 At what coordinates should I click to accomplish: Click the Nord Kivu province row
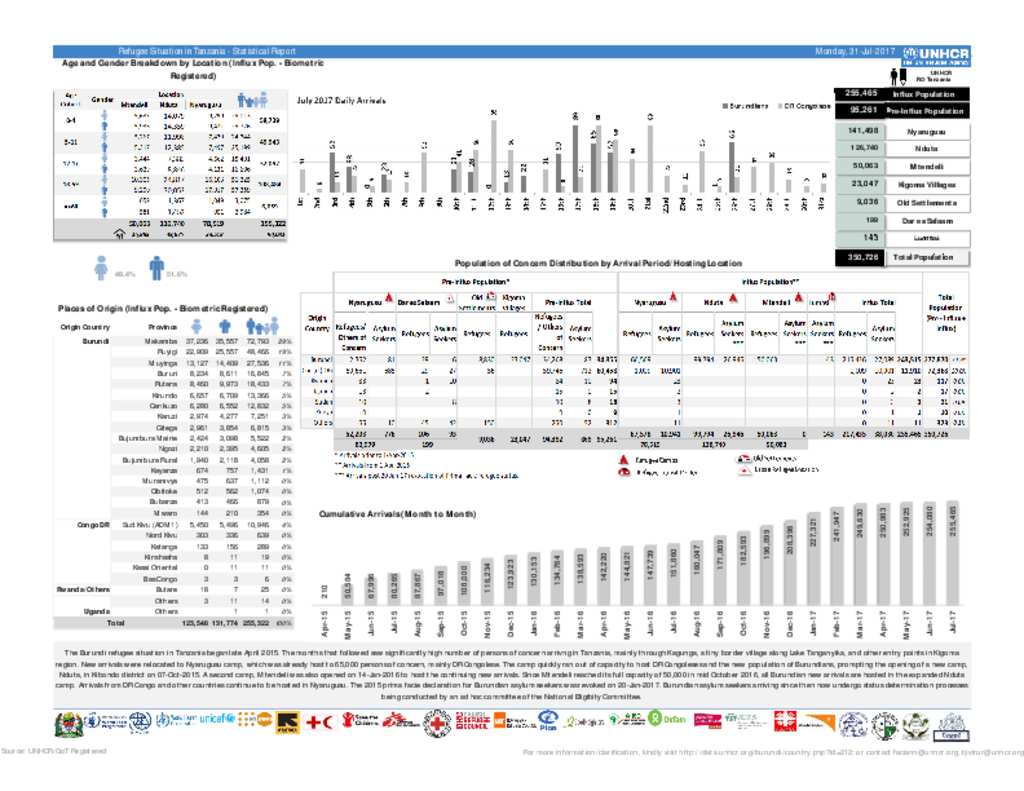point(202,535)
